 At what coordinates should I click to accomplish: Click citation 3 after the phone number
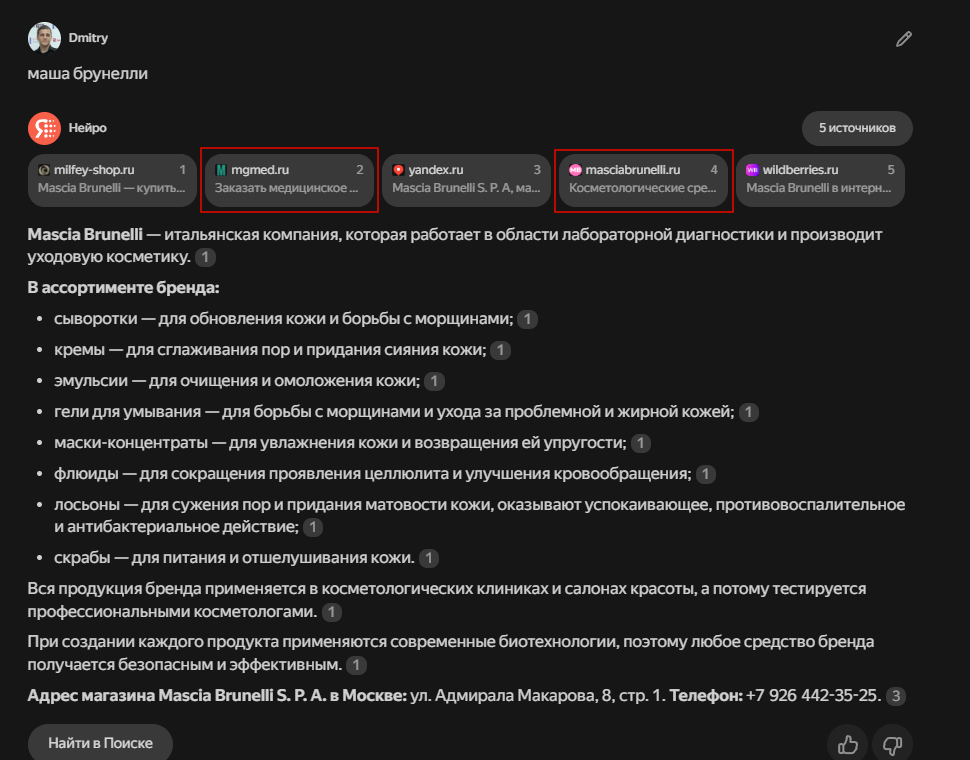pyautogui.click(x=896, y=696)
